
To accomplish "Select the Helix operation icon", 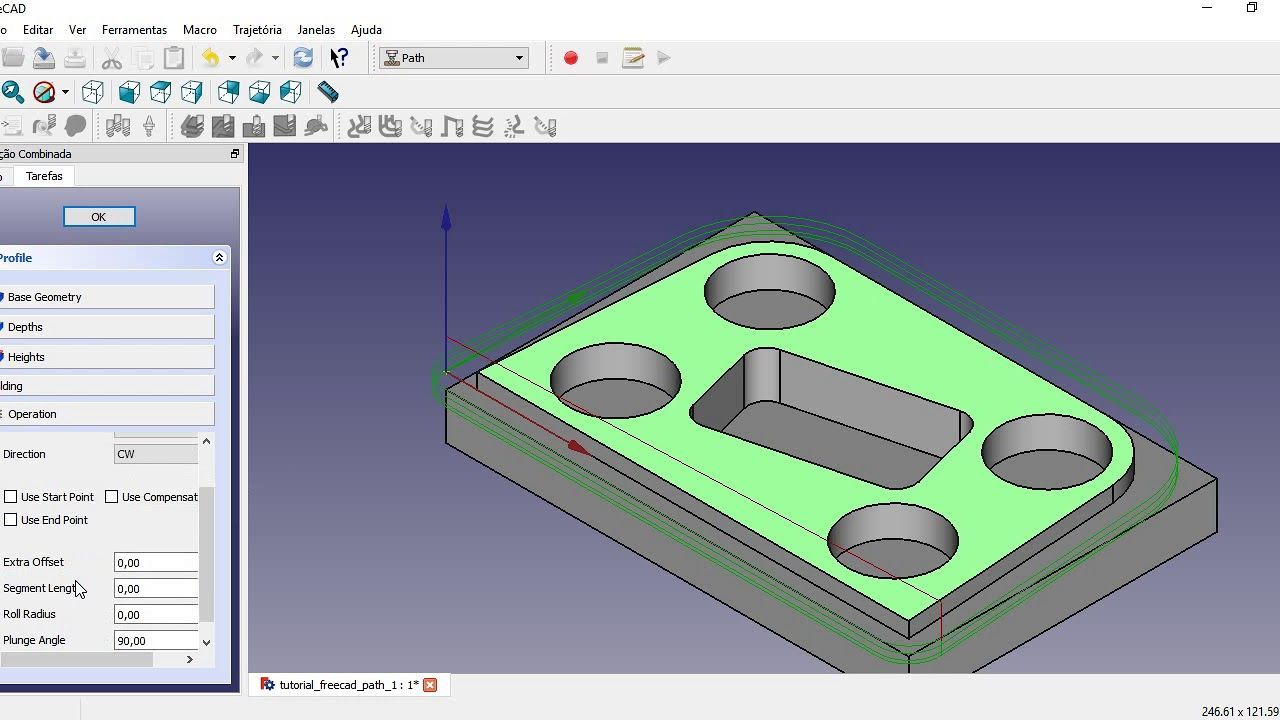I will pyautogui.click(x=484, y=126).
